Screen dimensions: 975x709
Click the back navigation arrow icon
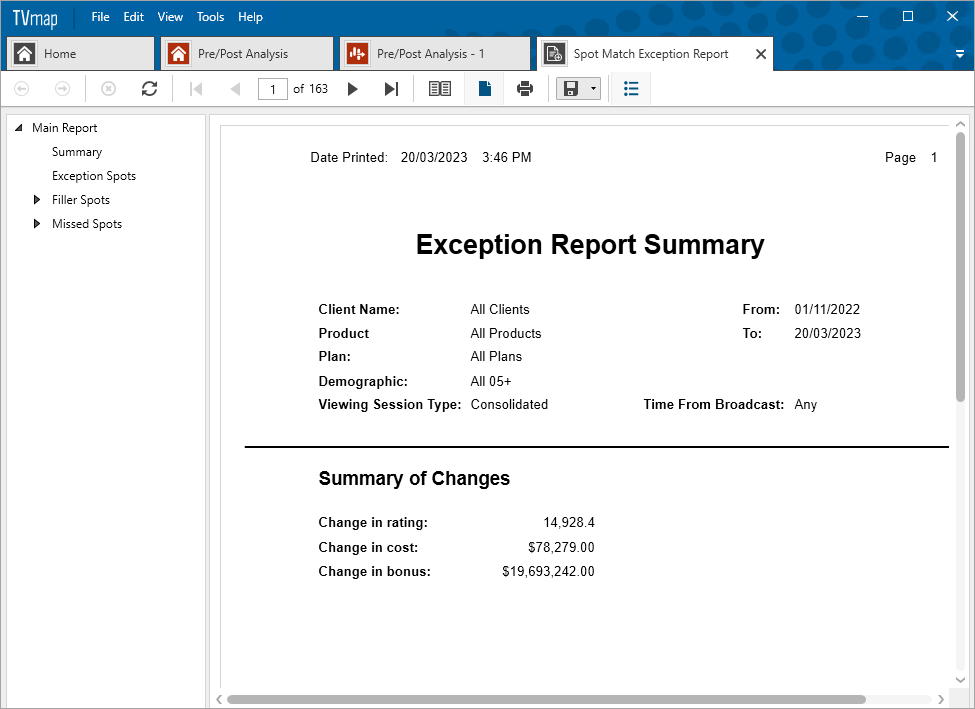point(22,89)
